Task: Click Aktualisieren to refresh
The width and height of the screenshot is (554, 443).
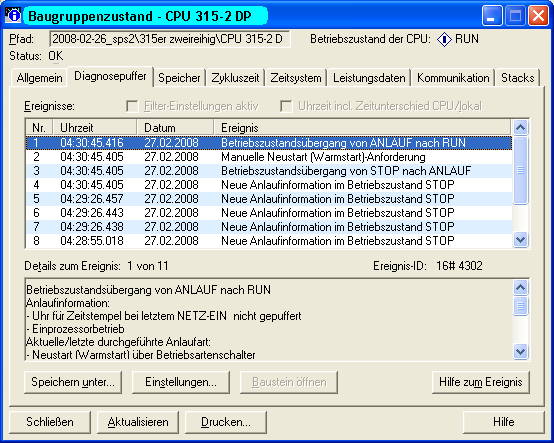Action: pyautogui.click(x=138, y=422)
